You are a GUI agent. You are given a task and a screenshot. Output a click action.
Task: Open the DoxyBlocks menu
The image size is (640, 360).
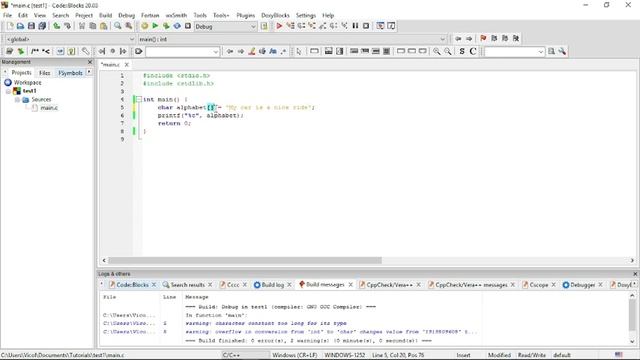click(x=275, y=16)
